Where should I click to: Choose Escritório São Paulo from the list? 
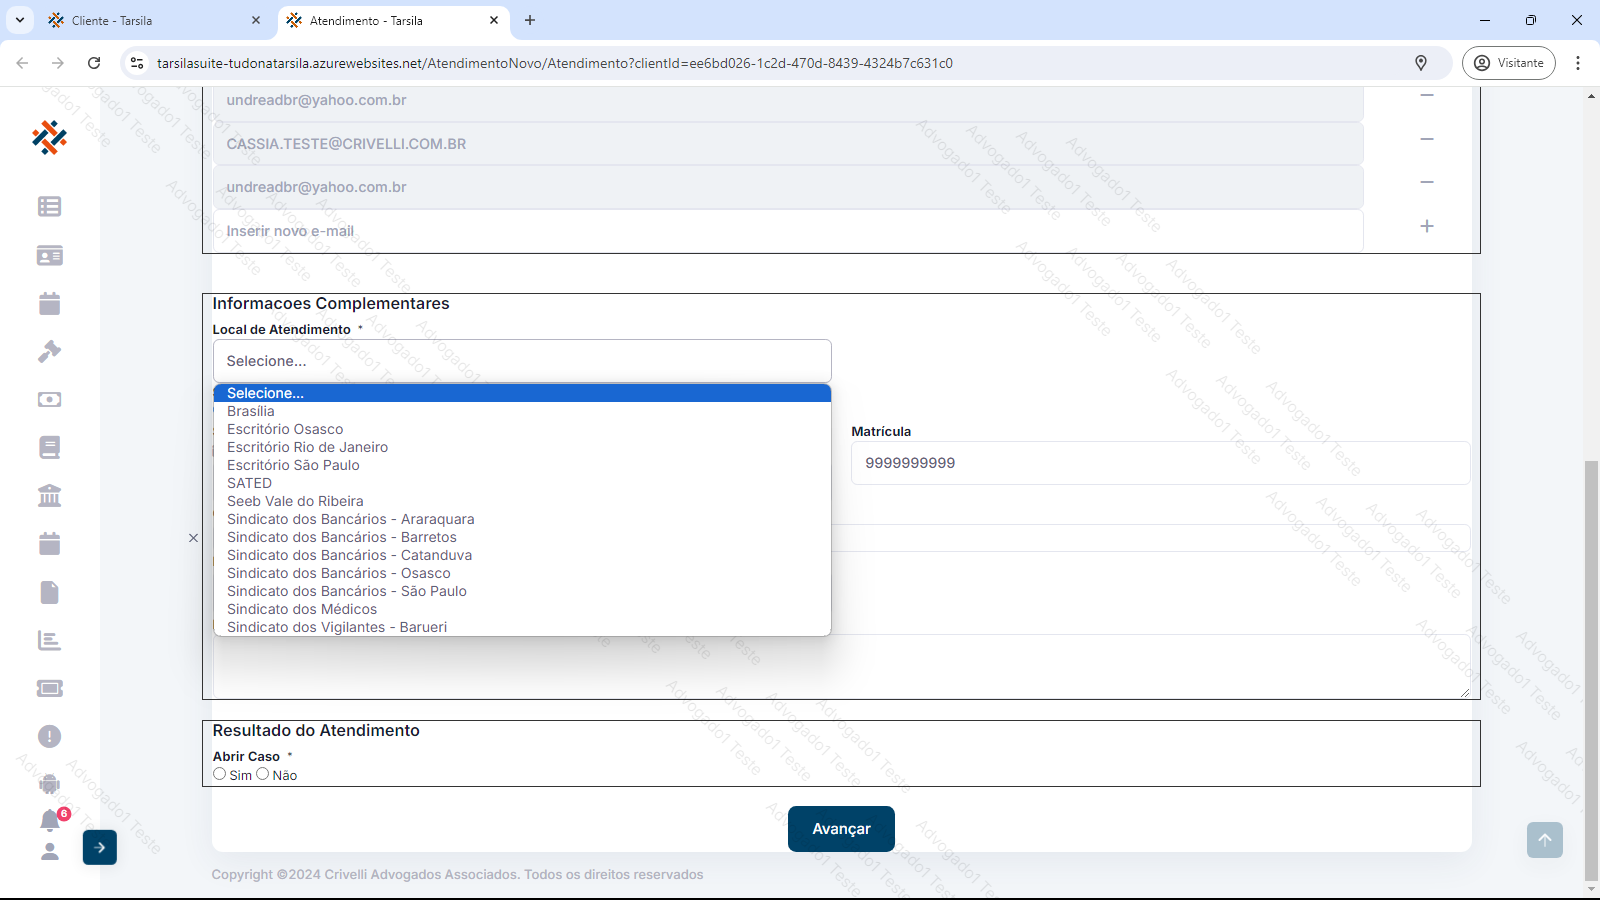(293, 465)
